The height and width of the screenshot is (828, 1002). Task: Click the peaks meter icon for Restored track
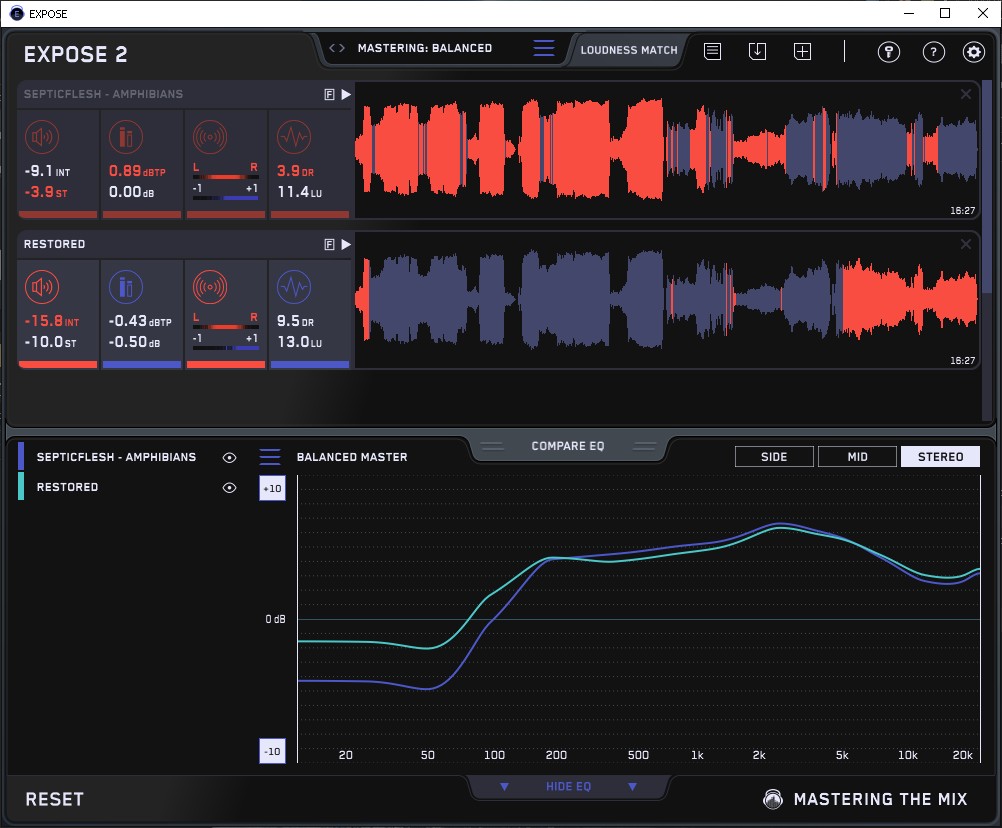[126, 287]
